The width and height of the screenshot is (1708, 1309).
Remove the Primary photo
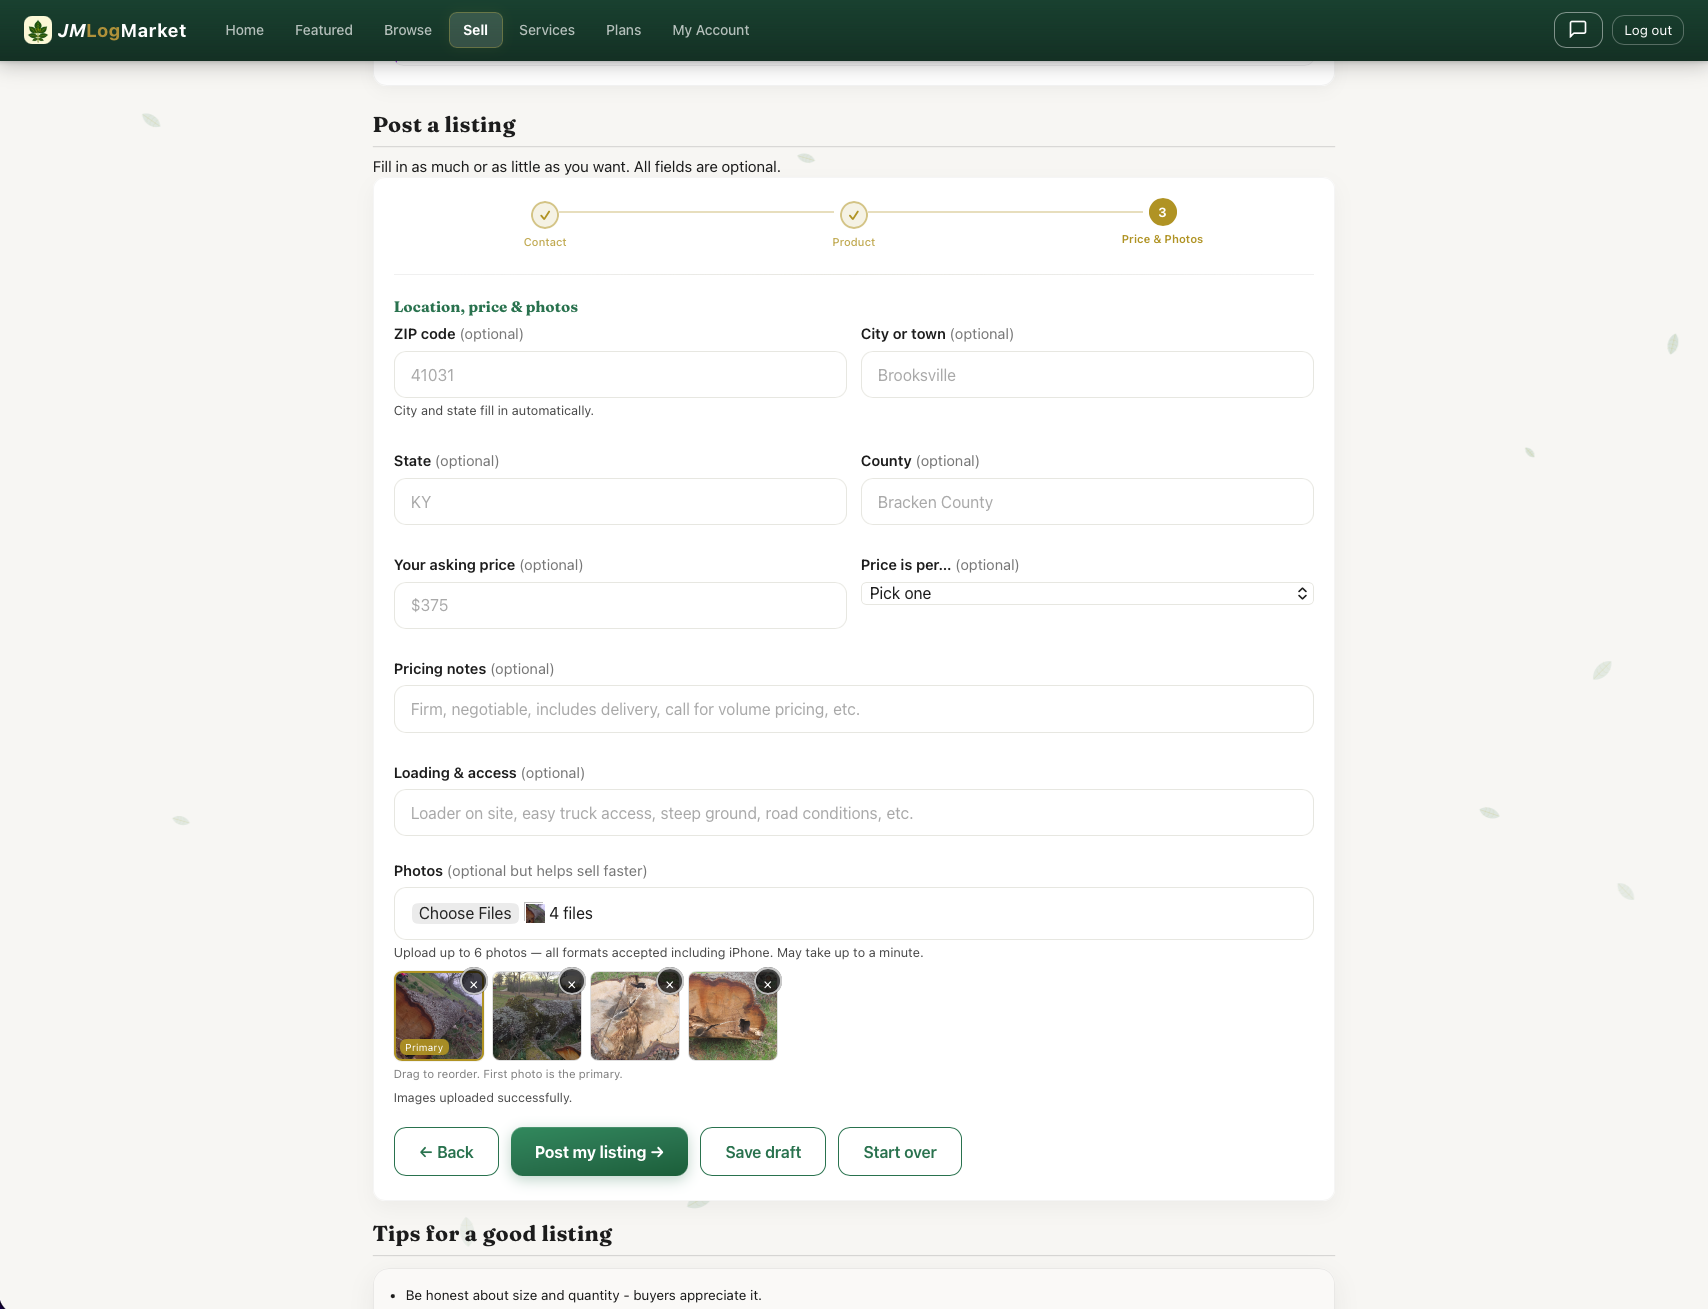tap(474, 983)
